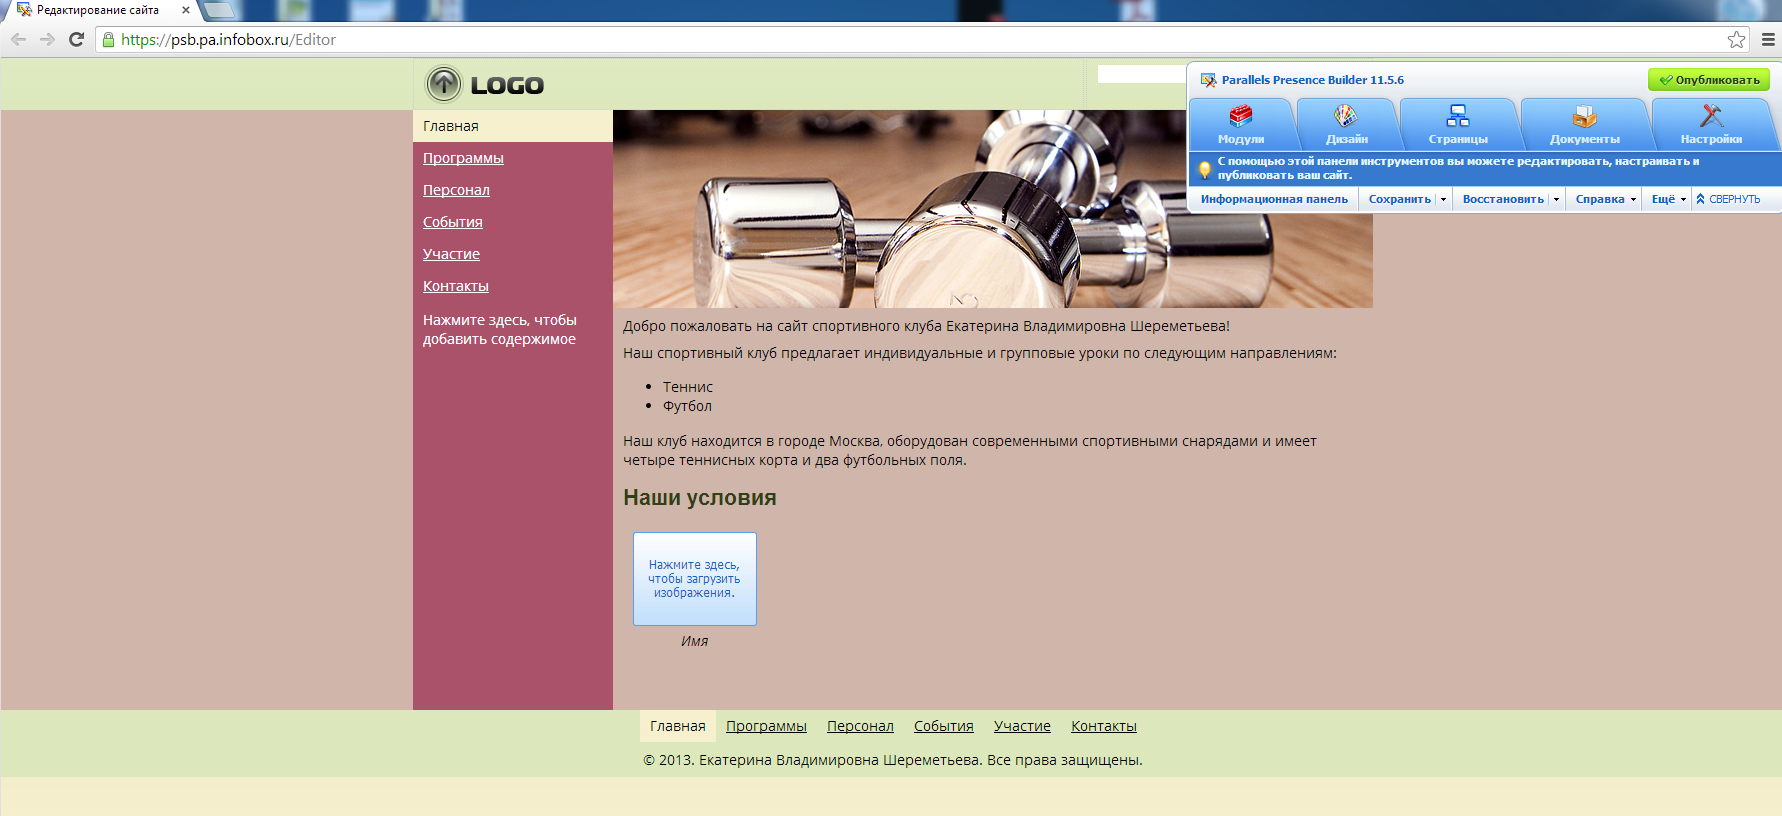
Task: Click the LOGO upload arrow image
Action: click(444, 85)
